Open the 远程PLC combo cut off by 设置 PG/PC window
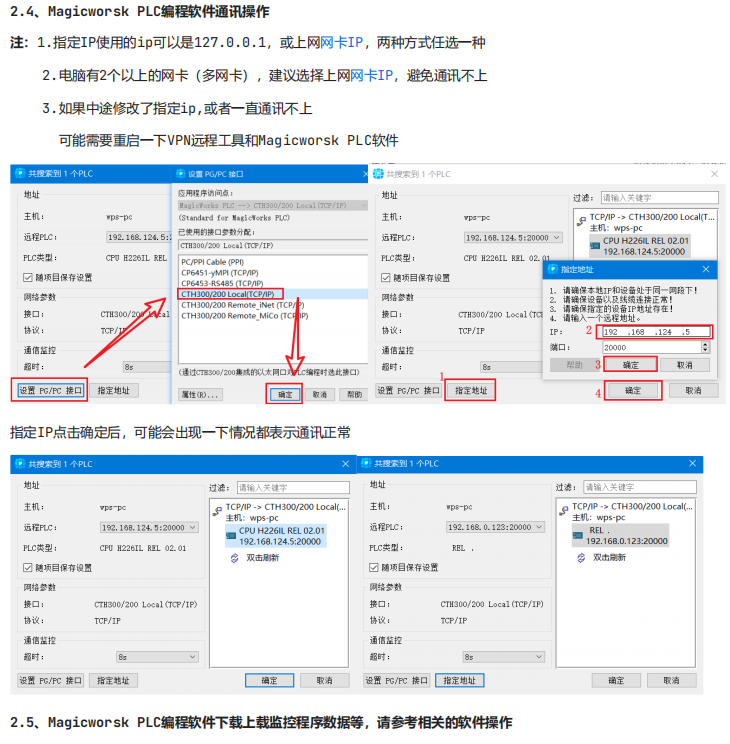Screen dimensions: 730x744 [x=139, y=237]
